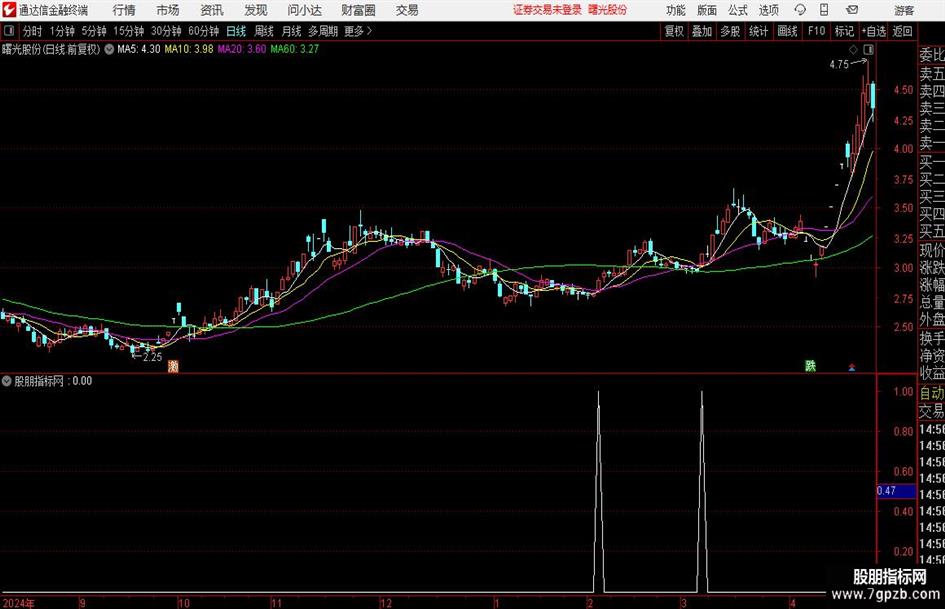Open the headset customer service icon

(800, 10)
